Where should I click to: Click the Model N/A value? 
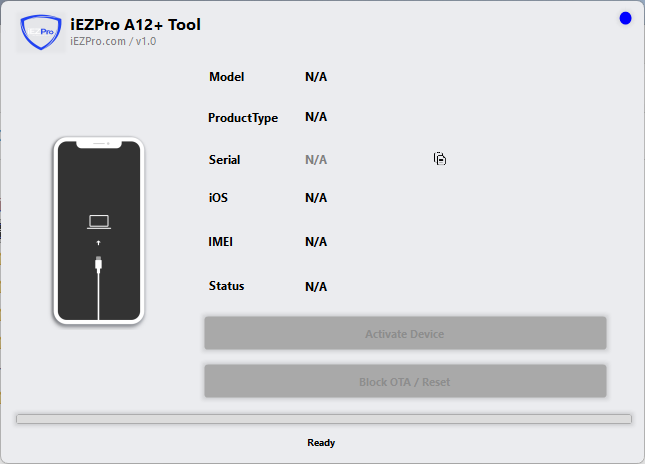click(x=316, y=77)
